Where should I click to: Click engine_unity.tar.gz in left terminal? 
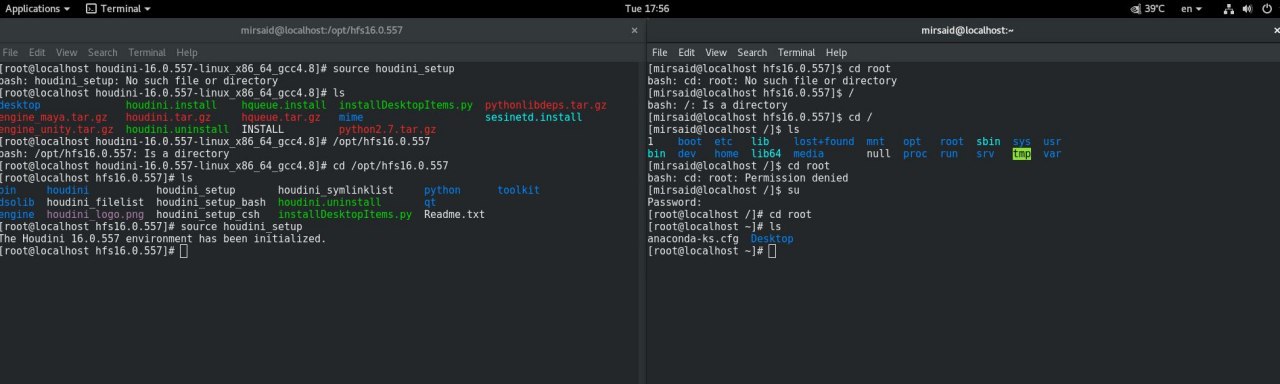[x=57, y=129]
